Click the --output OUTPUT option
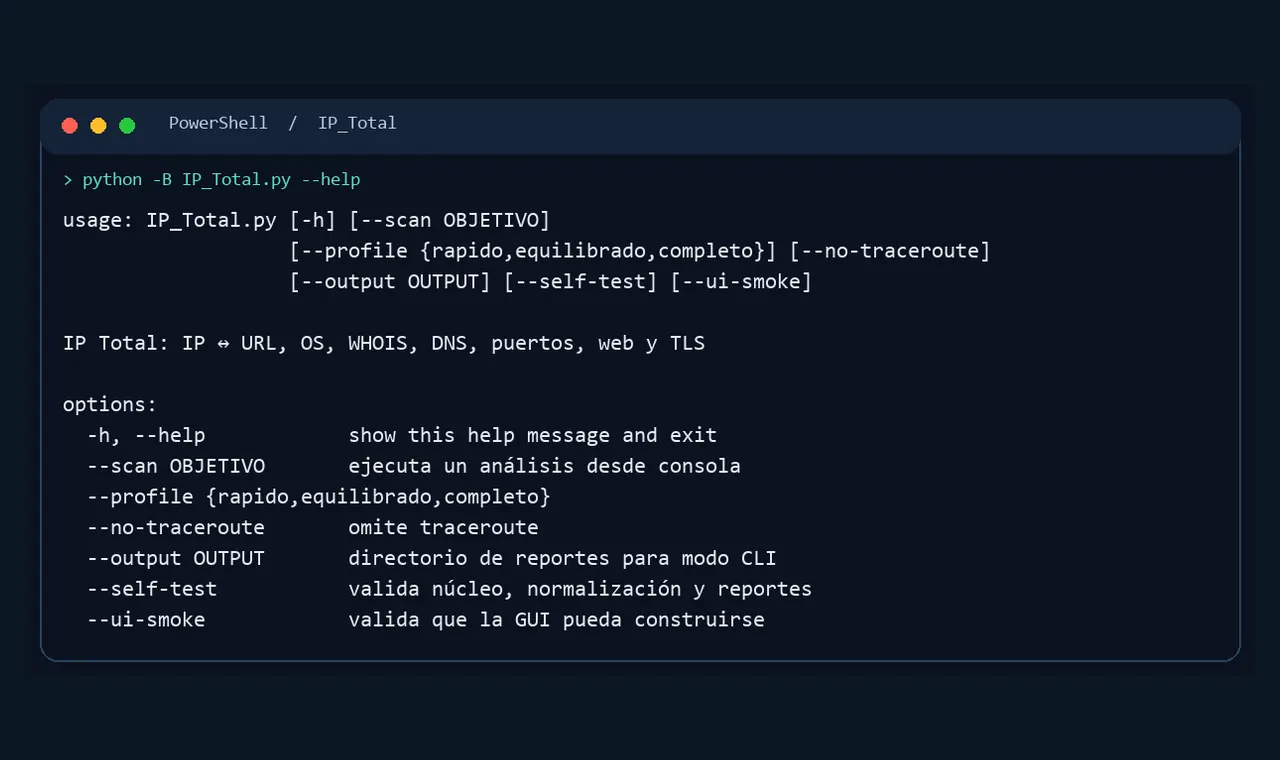 pos(176,558)
